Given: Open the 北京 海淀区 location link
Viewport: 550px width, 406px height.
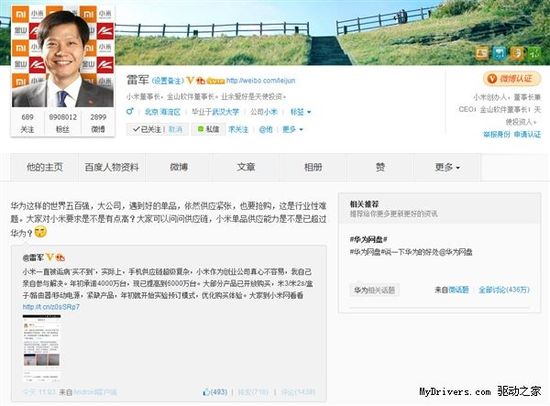Looking at the screenshot, I should pos(162,112).
